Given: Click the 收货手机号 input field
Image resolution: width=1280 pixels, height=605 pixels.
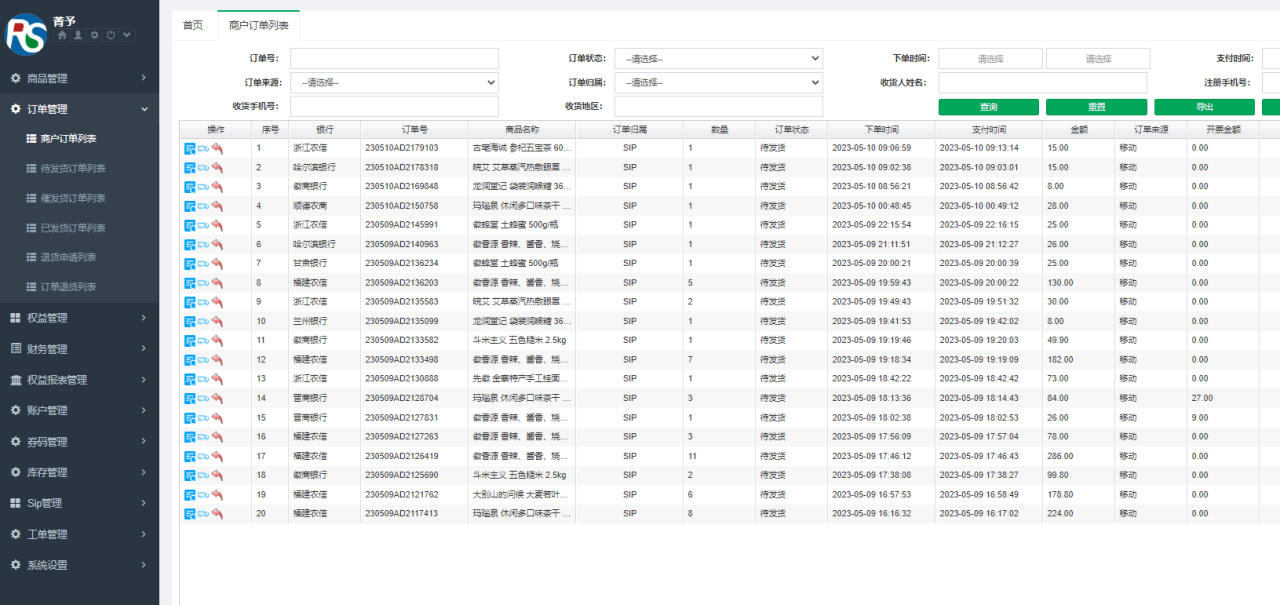Looking at the screenshot, I should point(394,106).
